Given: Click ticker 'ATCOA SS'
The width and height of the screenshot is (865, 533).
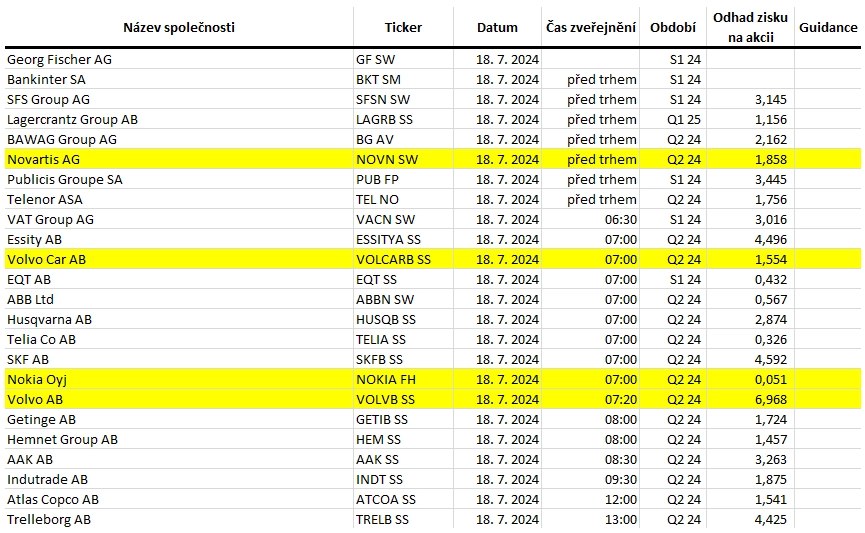Looking at the screenshot, I should (x=386, y=499).
